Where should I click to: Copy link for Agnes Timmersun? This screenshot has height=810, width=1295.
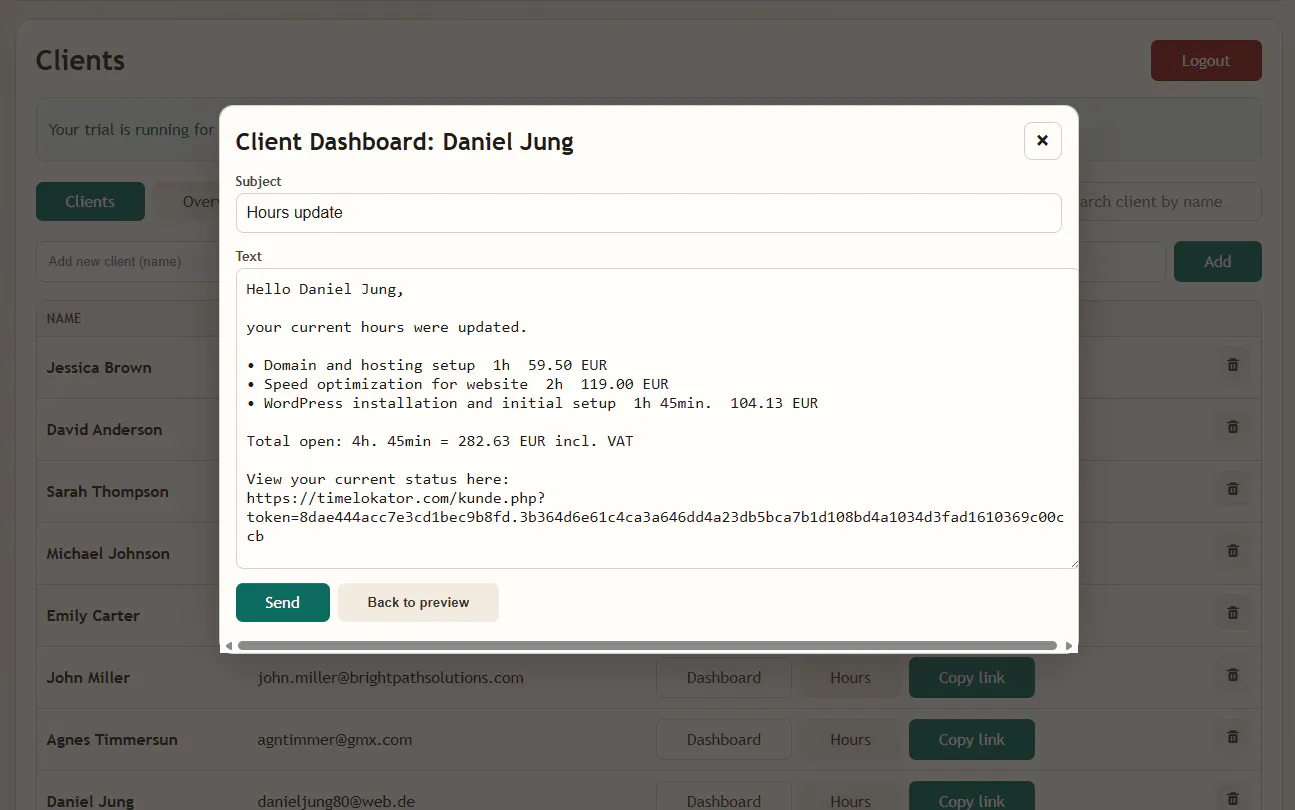point(972,740)
